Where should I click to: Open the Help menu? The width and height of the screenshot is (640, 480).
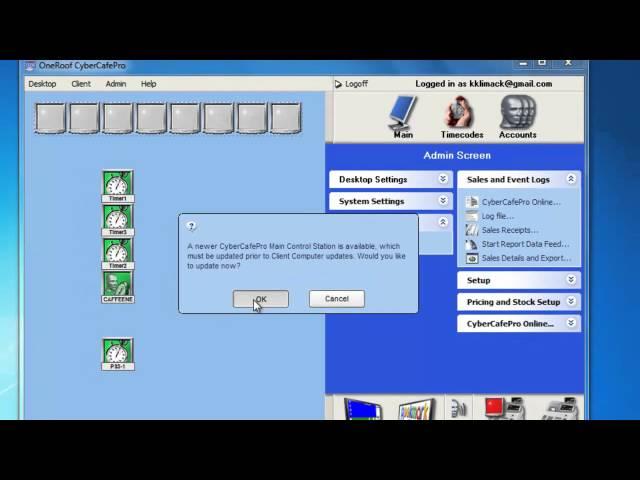click(148, 84)
